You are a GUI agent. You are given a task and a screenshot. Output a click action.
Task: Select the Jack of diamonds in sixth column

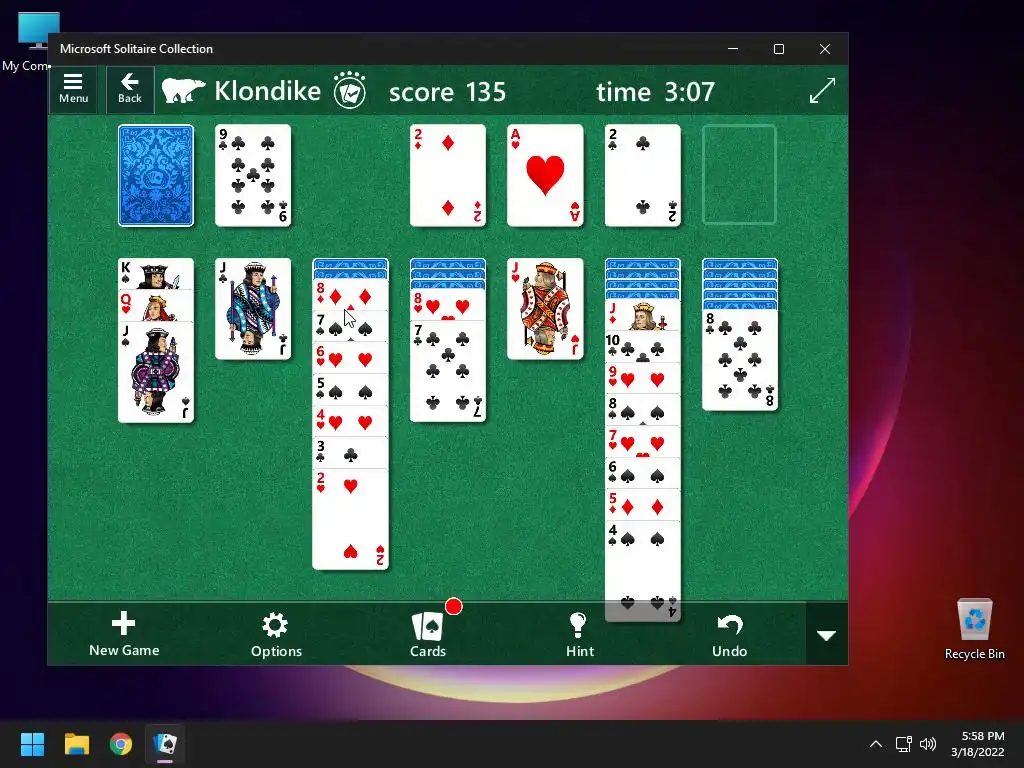[x=643, y=315]
